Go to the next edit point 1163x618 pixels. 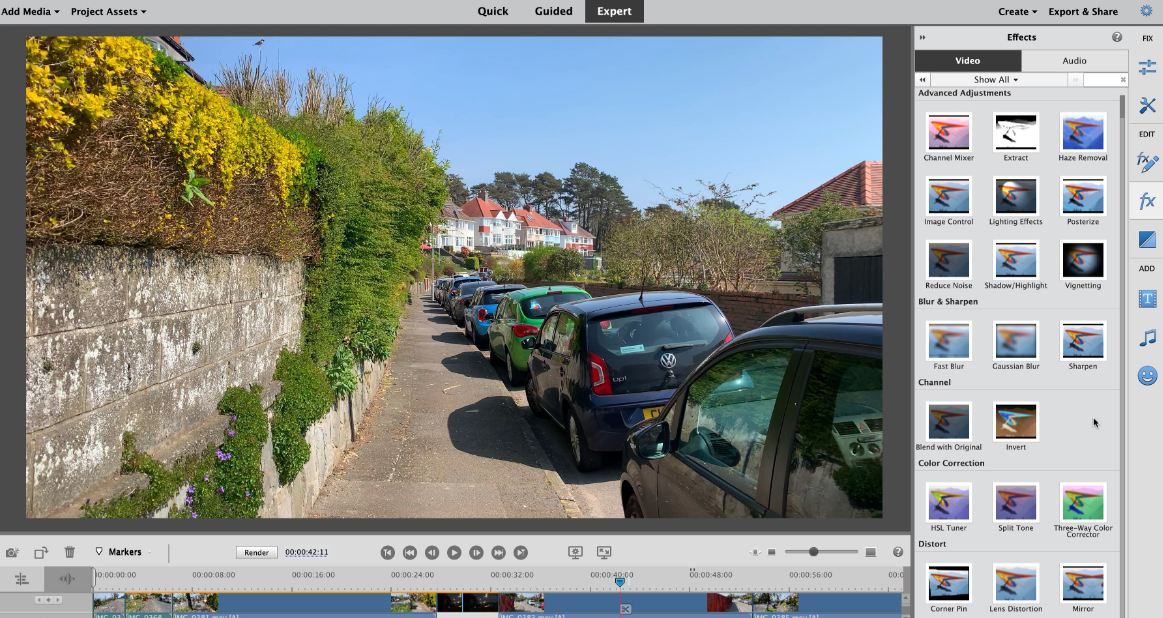521,552
